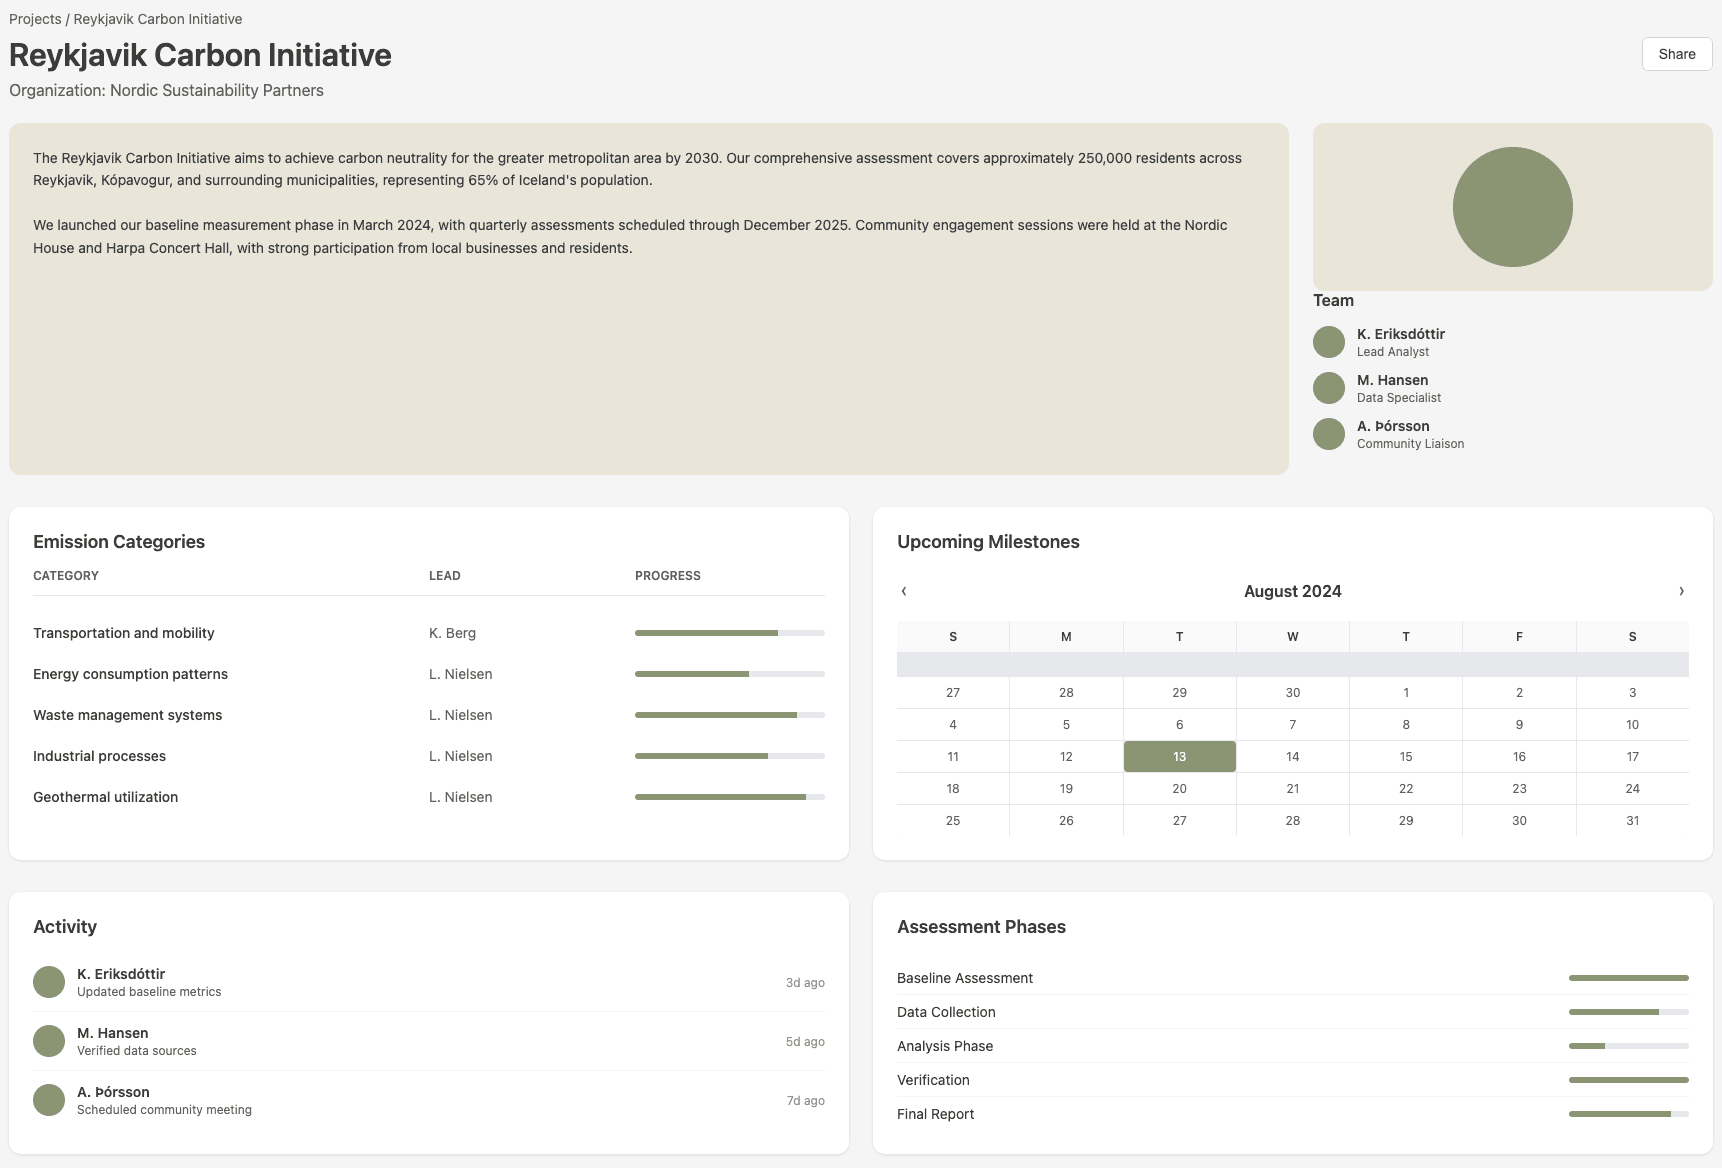Click A. Þórsson's avatar in the Activity feed
The image size is (1722, 1168).
[x=49, y=1099]
